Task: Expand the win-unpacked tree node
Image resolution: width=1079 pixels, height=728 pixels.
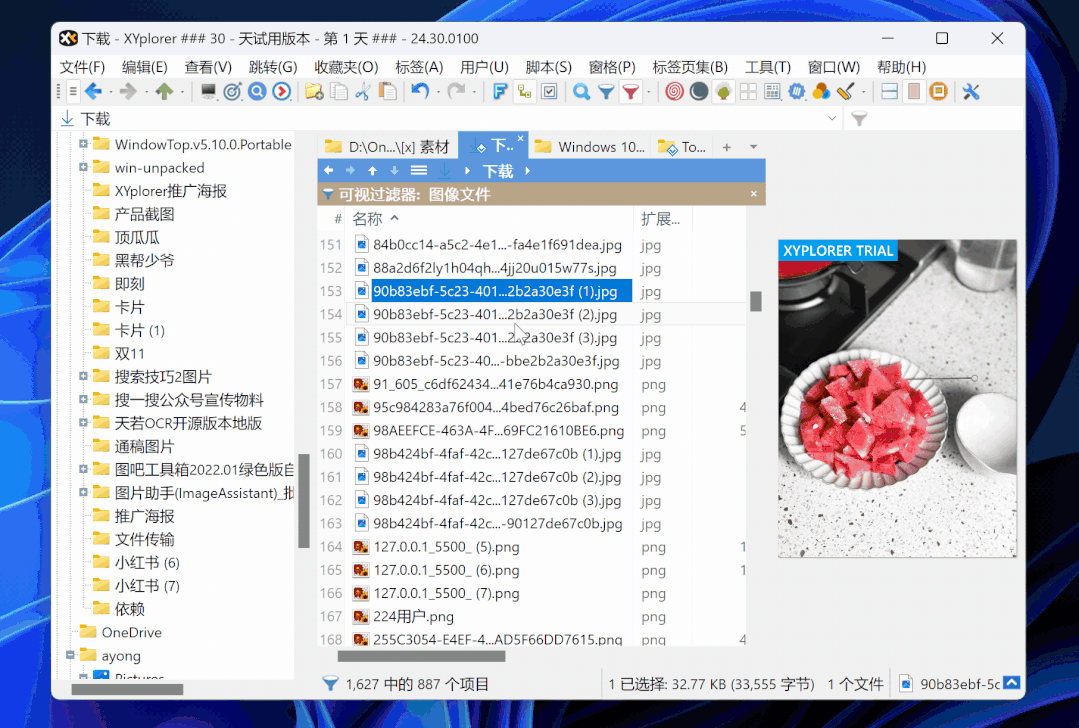Action: 83,167
